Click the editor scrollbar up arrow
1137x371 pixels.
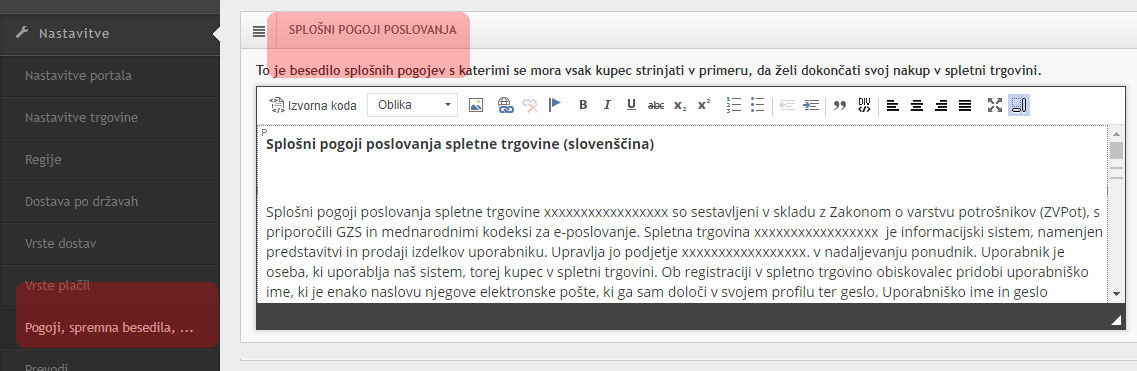click(1116, 133)
